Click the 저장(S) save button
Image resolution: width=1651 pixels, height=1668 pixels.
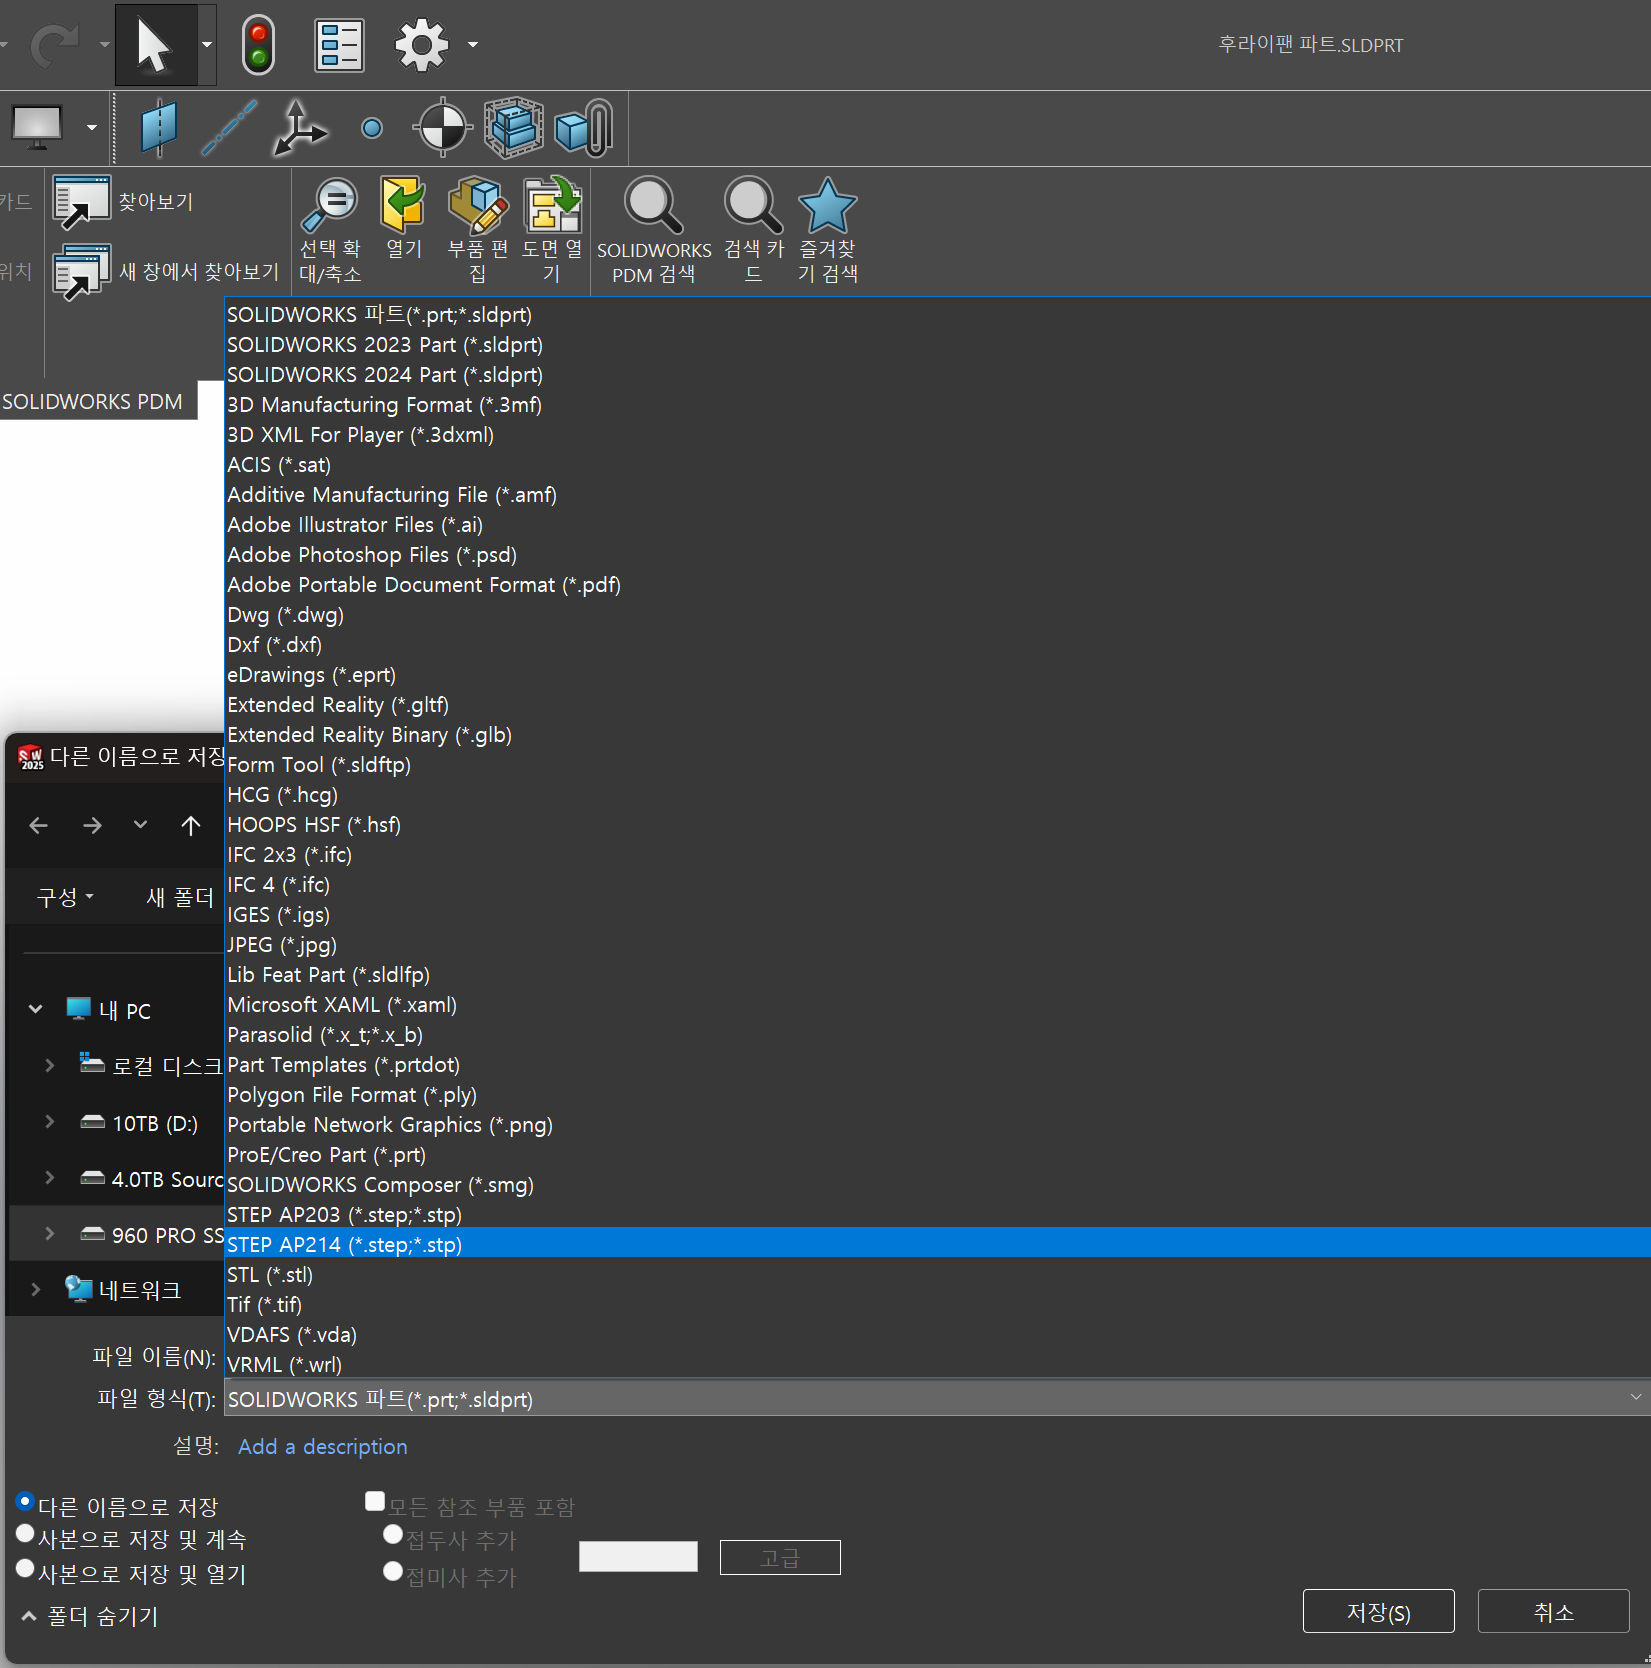[x=1378, y=1611]
